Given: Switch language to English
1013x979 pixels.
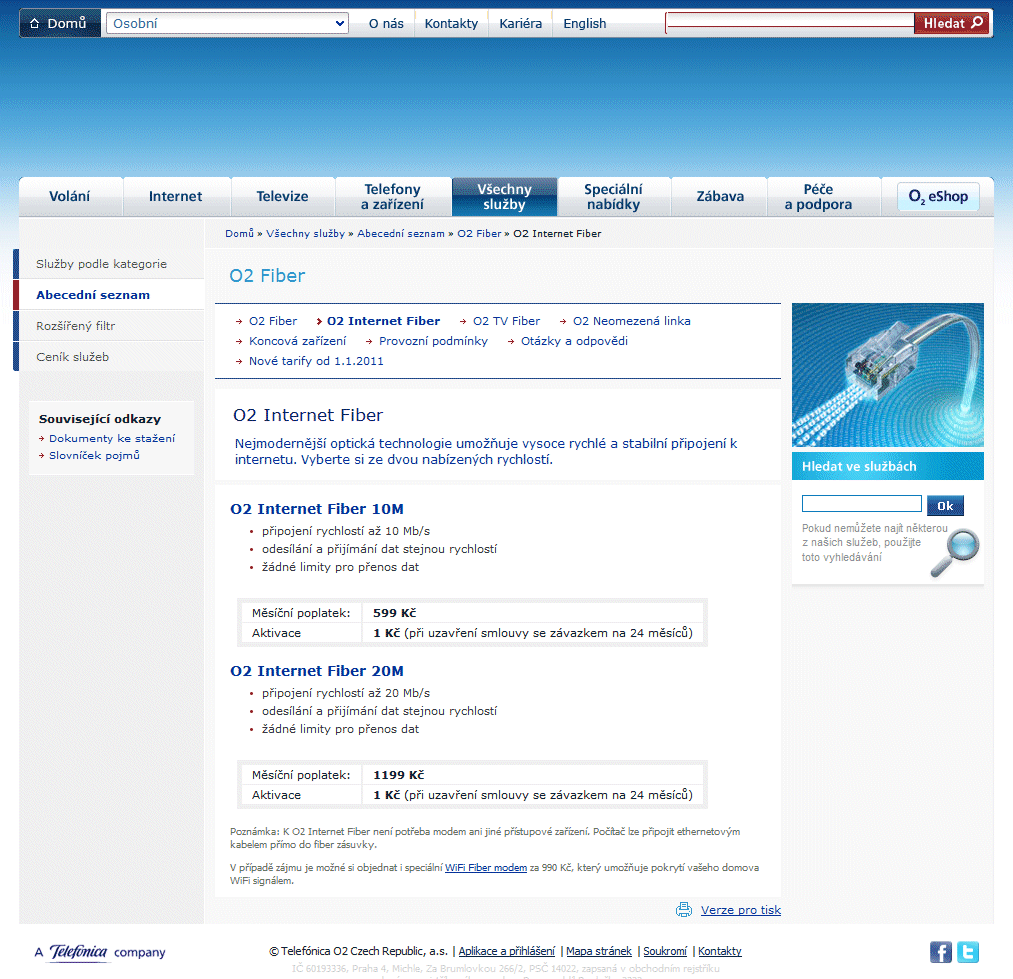Looking at the screenshot, I should [585, 23].
